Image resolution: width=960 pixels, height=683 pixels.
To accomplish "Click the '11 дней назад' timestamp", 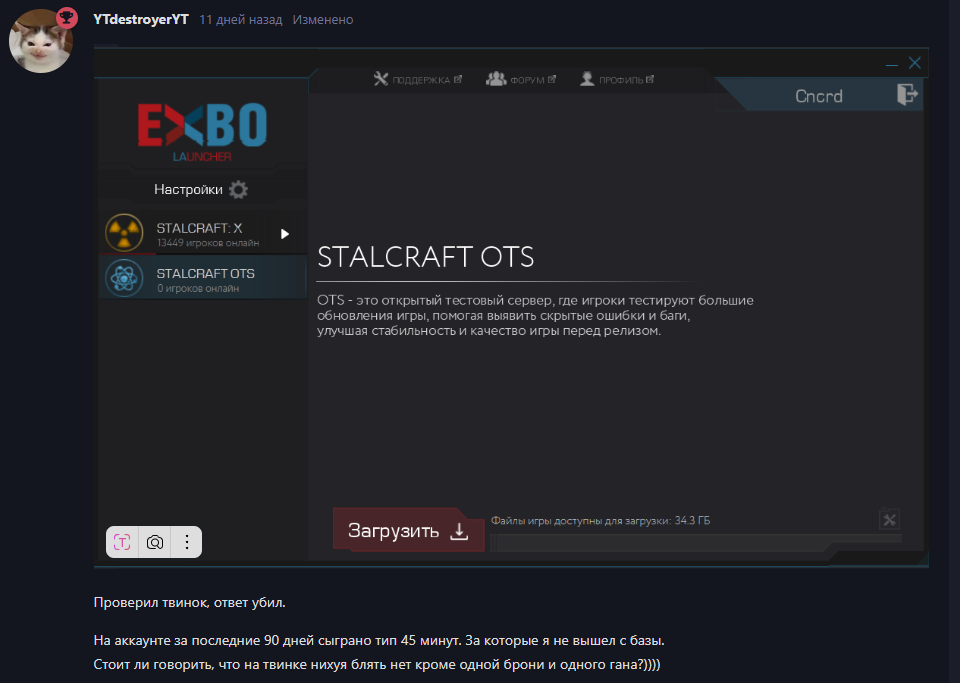I will tap(241, 20).
